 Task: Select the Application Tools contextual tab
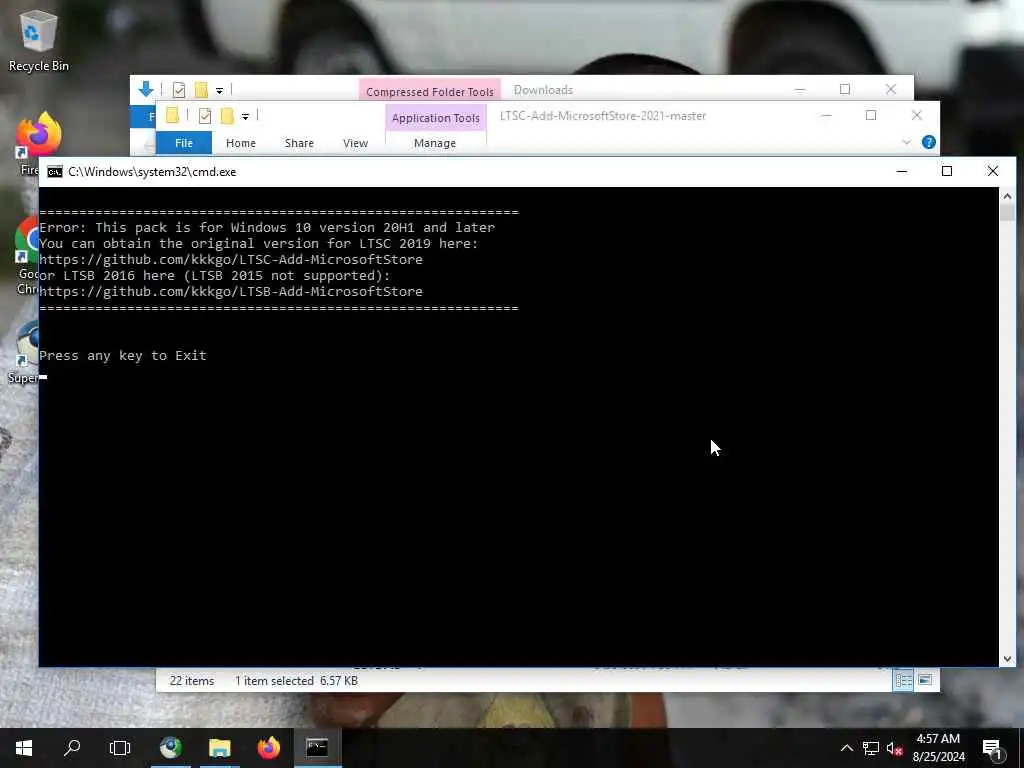436,118
